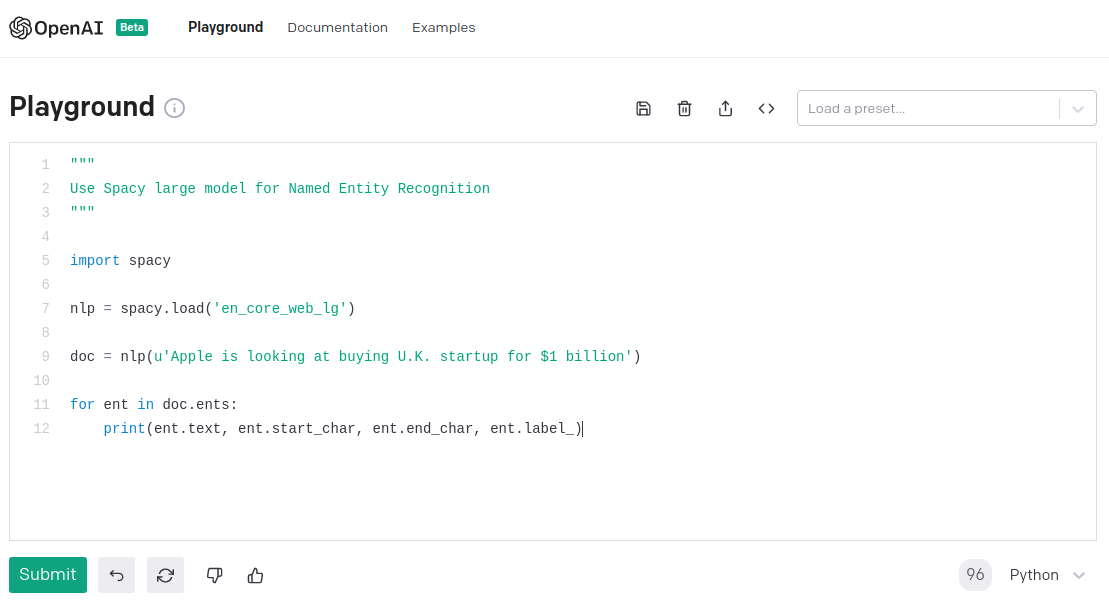
Task: Give thumbs up feedback
Action: (255, 575)
